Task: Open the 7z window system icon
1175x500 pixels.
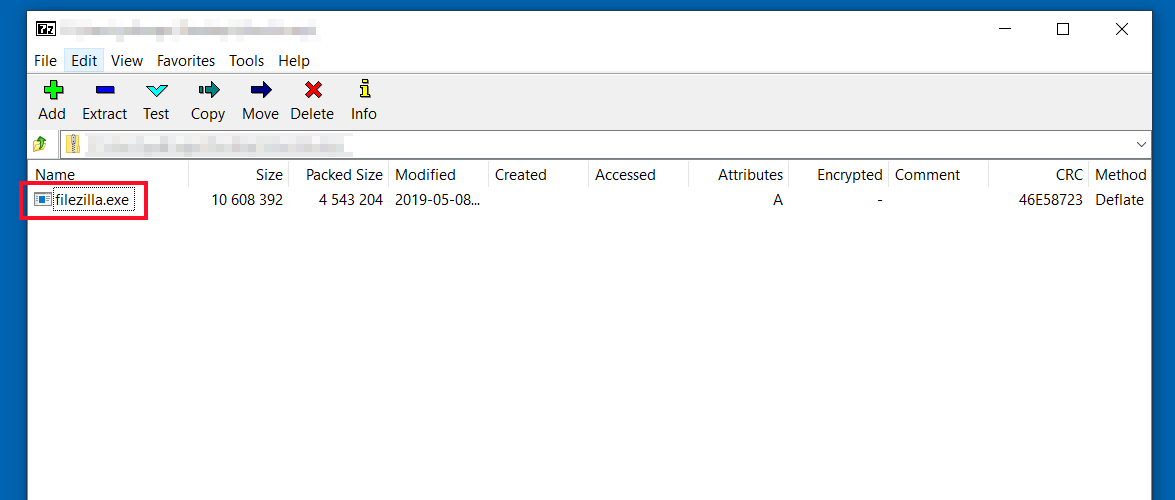Action: tap(44, 29)
